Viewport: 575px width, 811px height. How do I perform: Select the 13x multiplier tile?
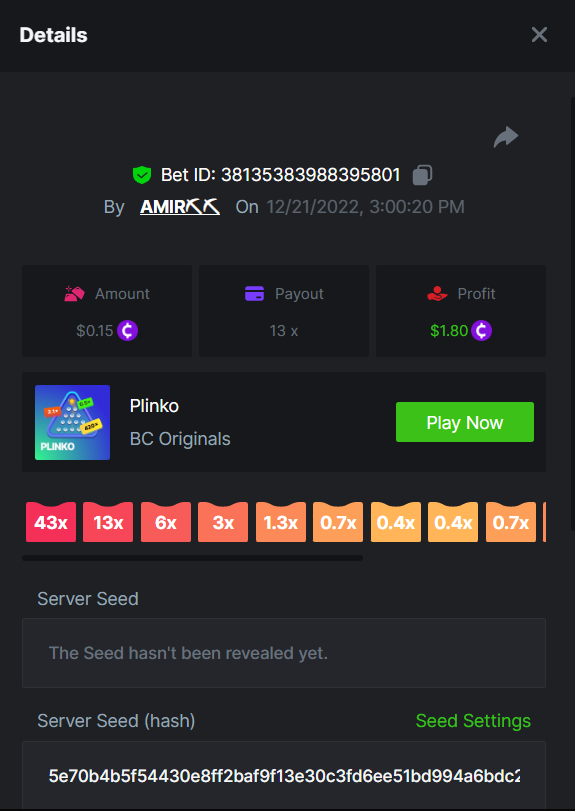point(108,522)
